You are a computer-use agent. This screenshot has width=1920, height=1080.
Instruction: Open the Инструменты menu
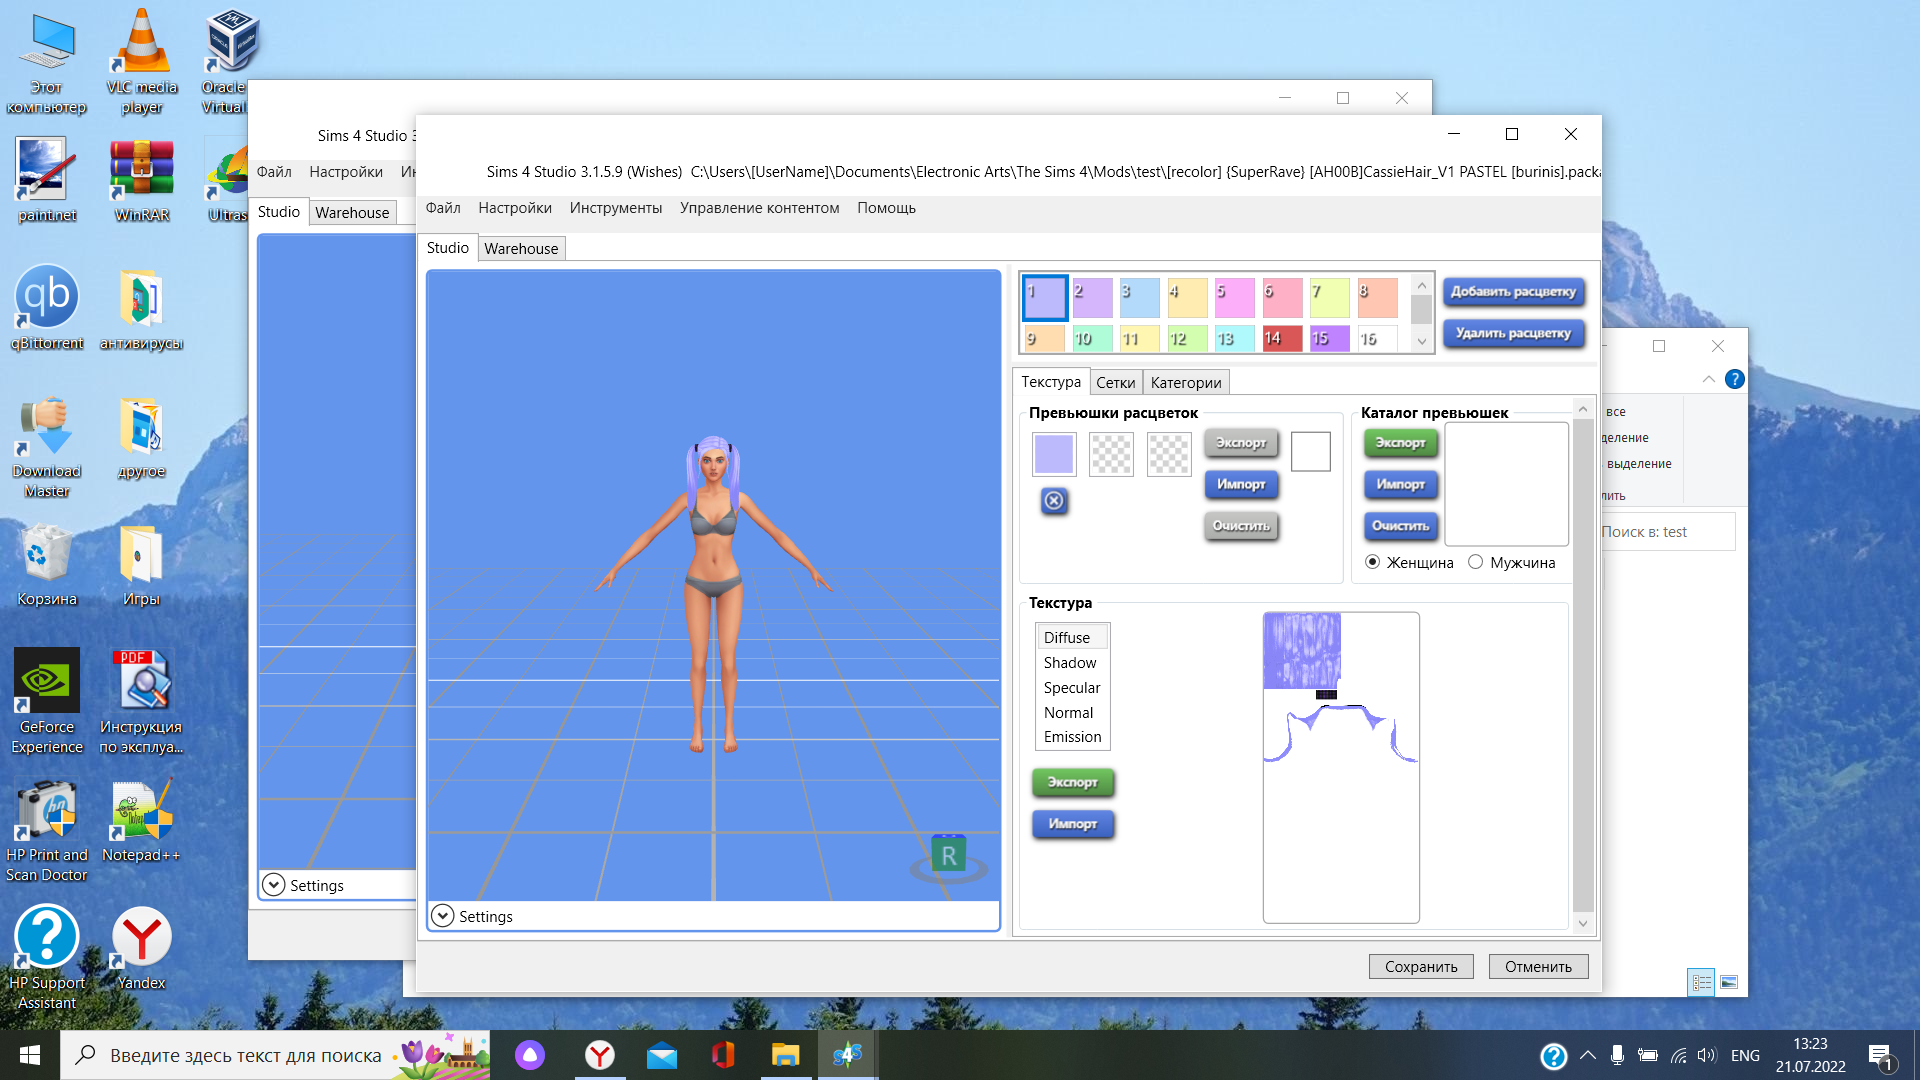(x=615, y=208)
